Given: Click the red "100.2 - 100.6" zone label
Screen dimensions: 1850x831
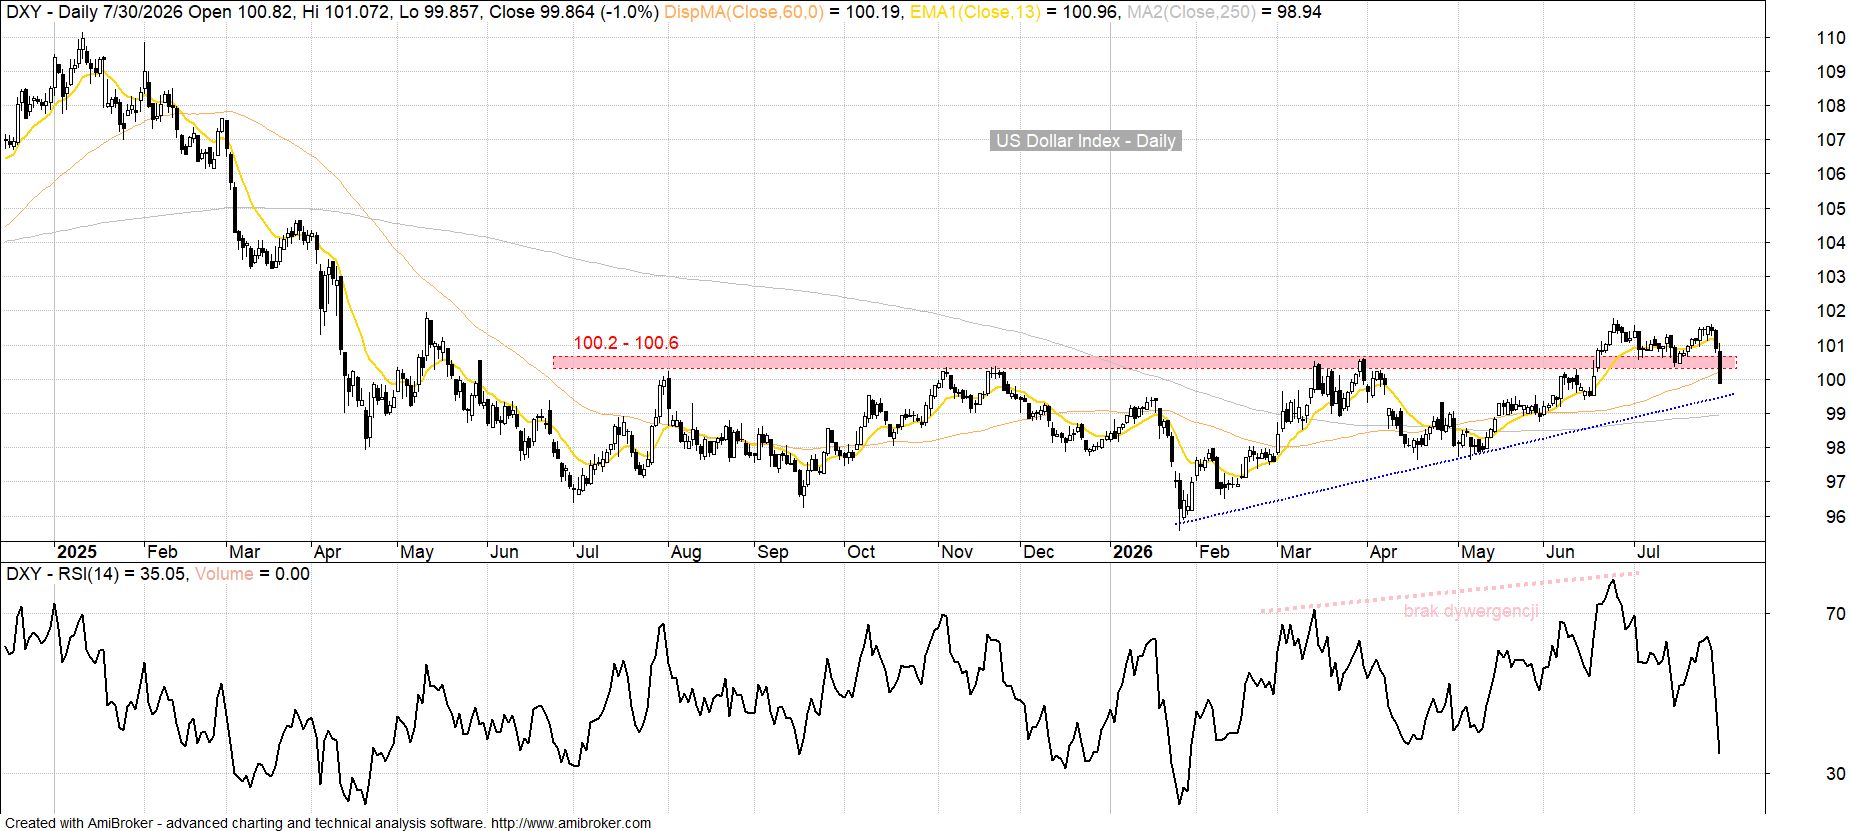Looking at the screenshot, I should click(x=626, y=343).
